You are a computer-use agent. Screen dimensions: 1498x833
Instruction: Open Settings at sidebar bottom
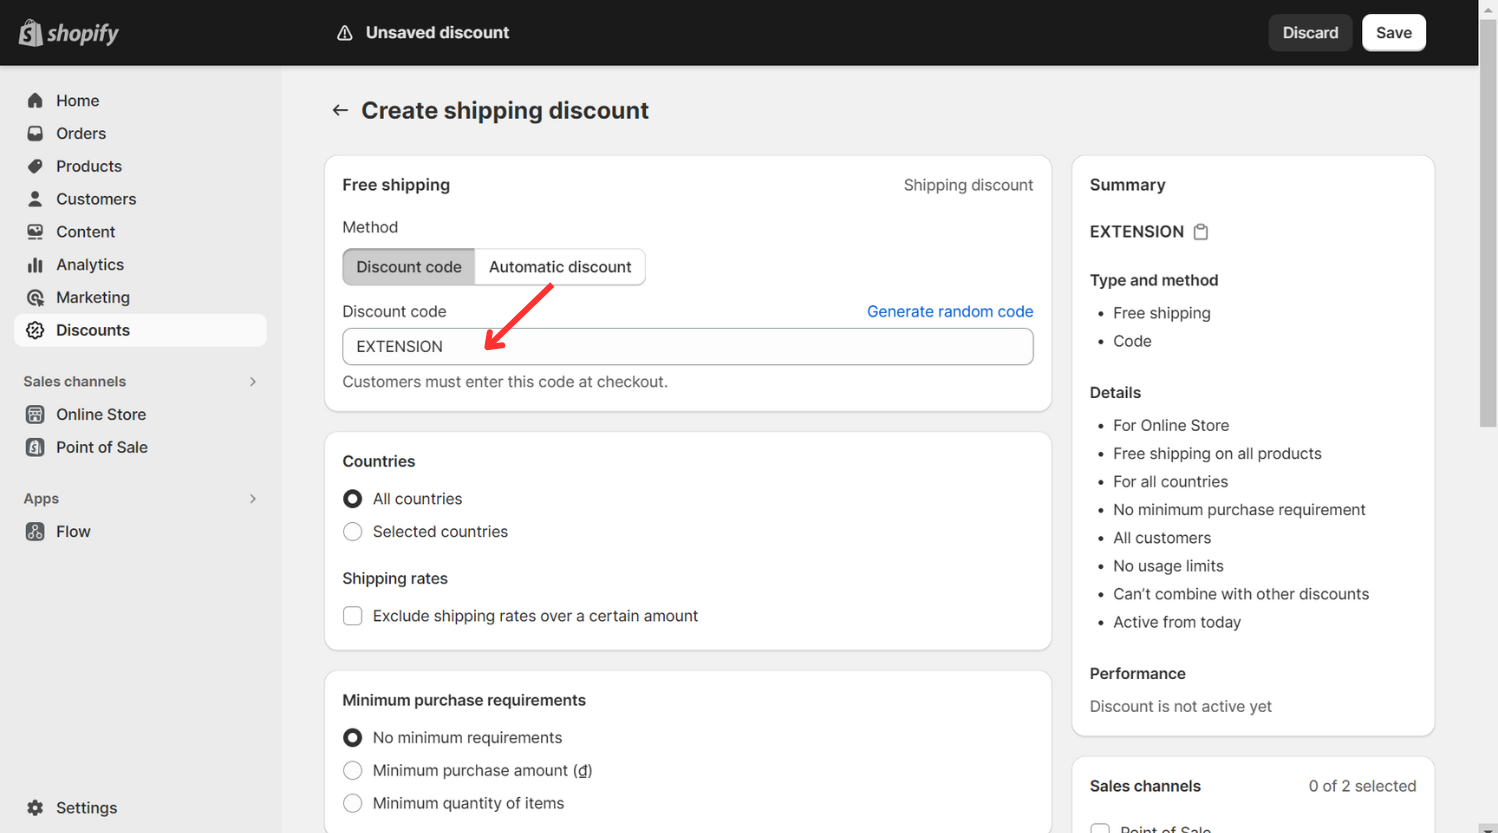[140, 808]
